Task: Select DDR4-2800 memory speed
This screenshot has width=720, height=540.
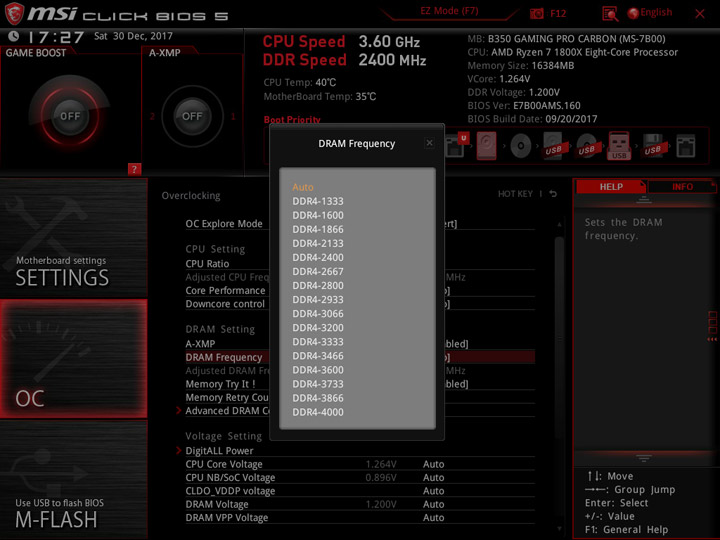Action: click(318, 286)
